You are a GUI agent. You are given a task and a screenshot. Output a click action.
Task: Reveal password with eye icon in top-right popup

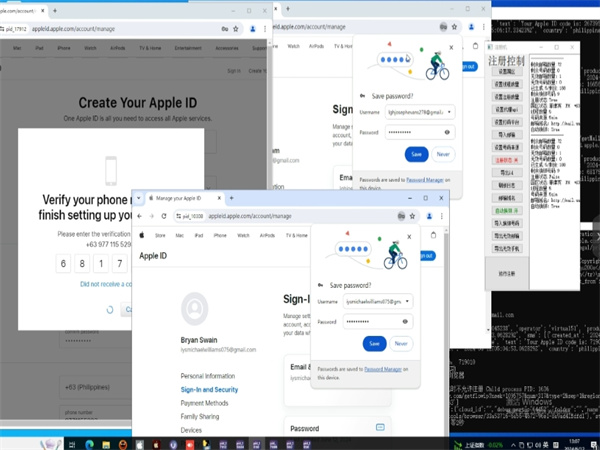(x=447, y=132)
